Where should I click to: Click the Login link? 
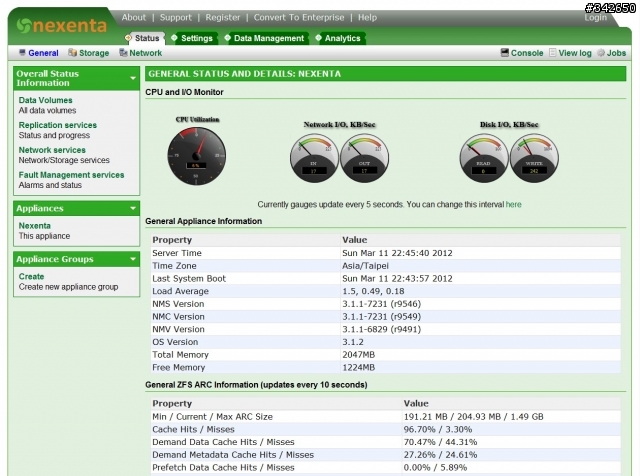click(596, 18)
